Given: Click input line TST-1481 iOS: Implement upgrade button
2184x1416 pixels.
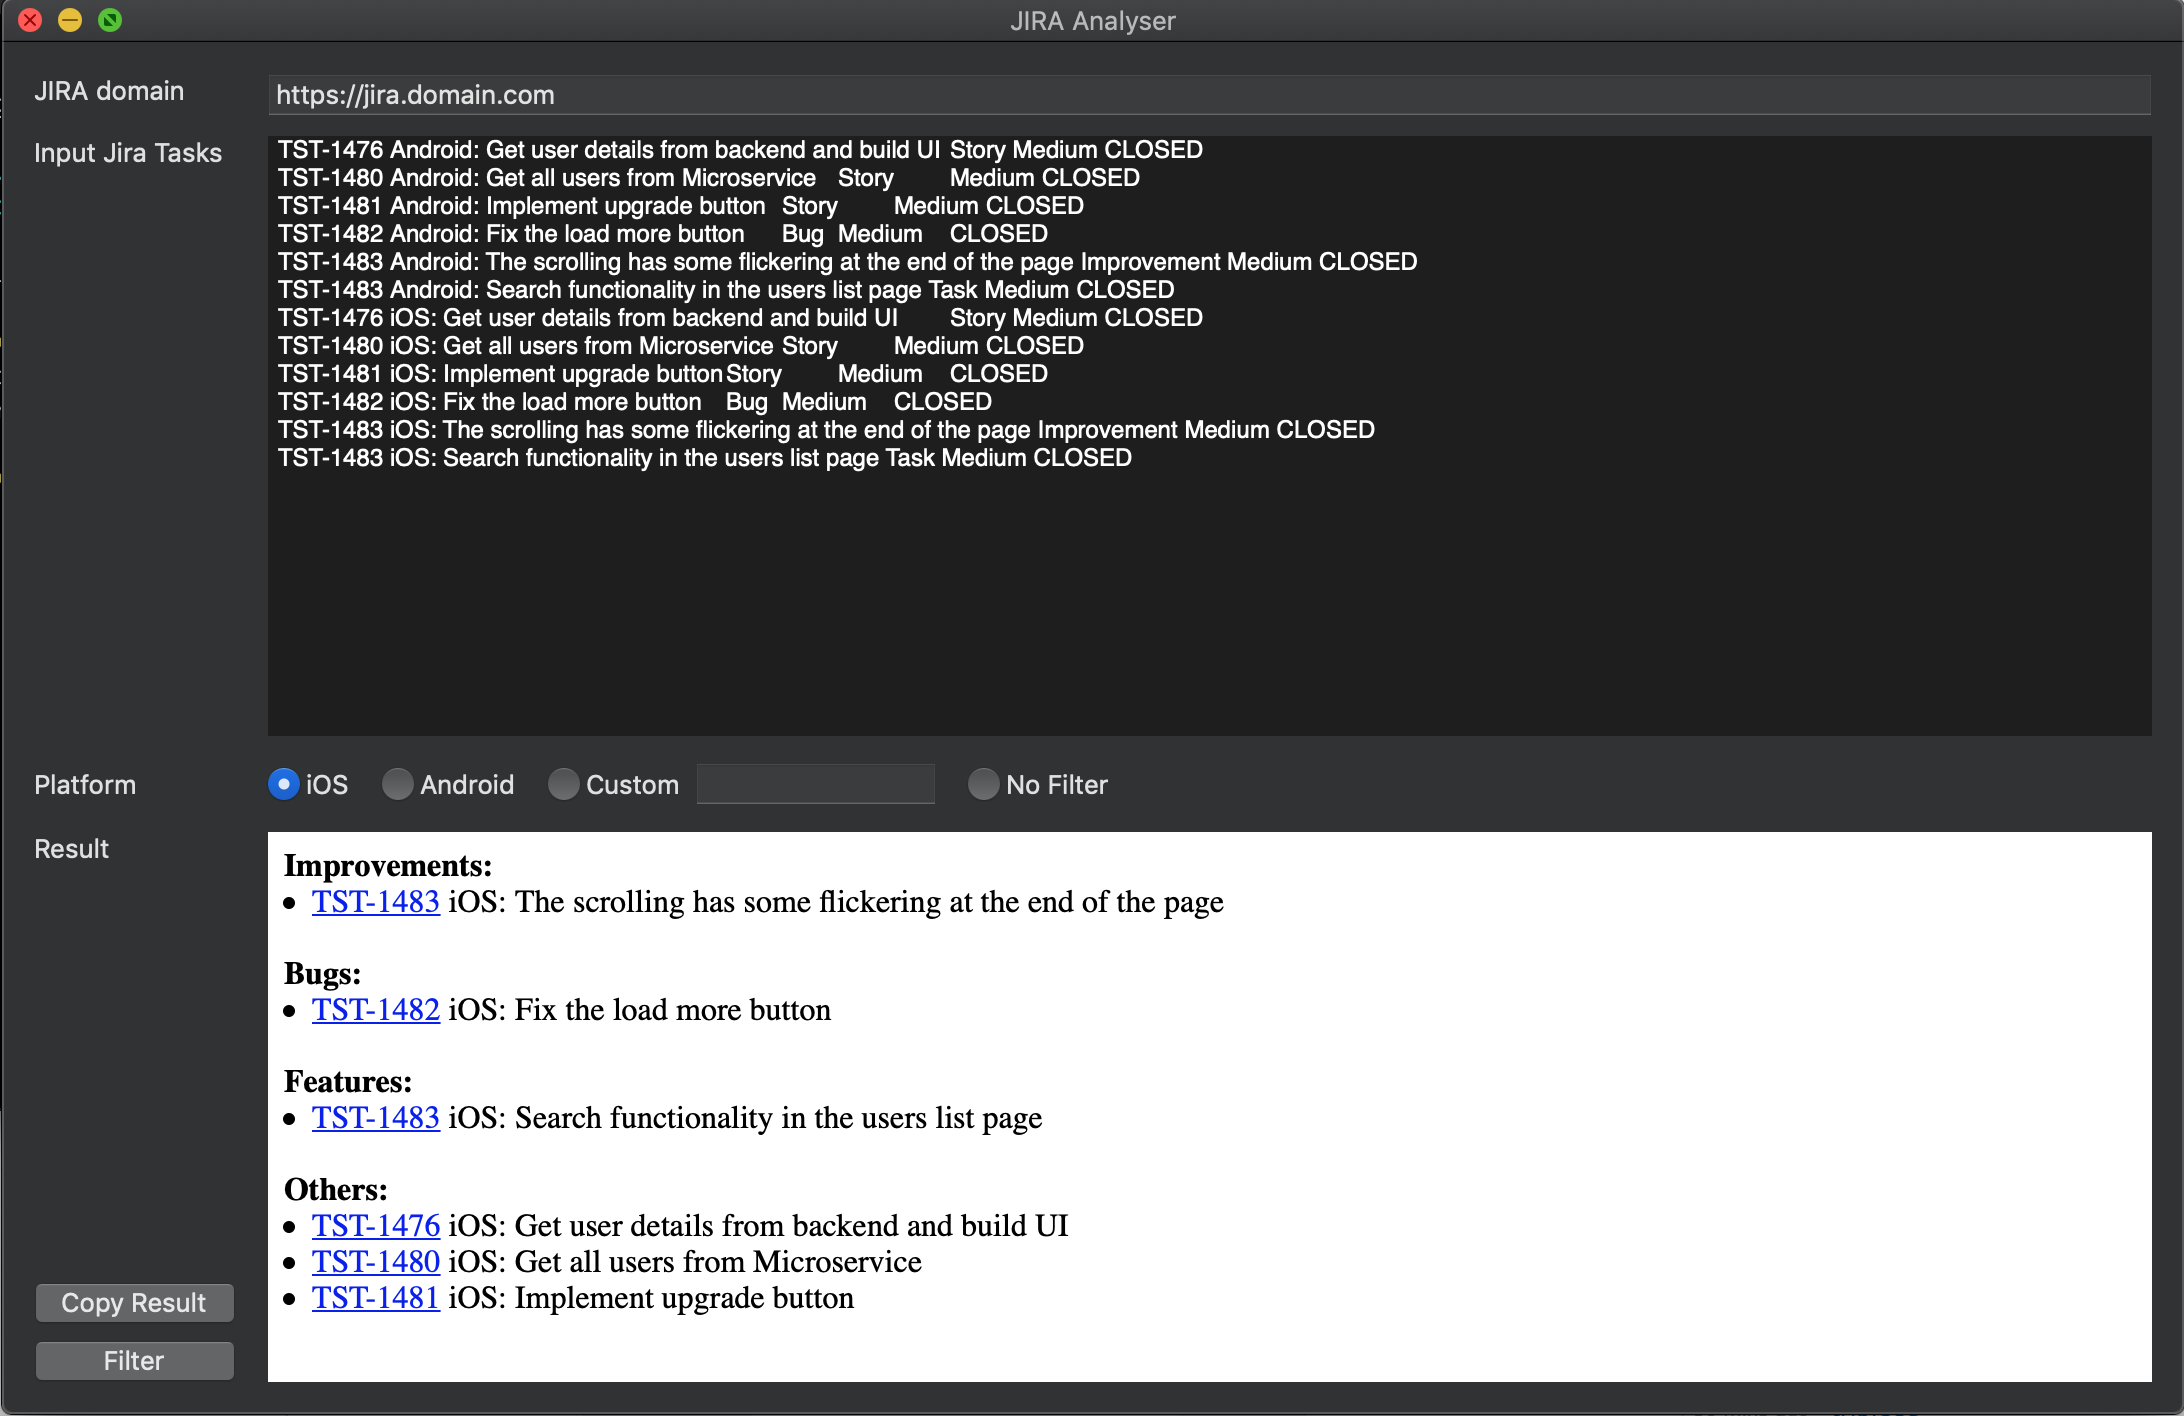Looking at the screenshot, I should 663,374.
